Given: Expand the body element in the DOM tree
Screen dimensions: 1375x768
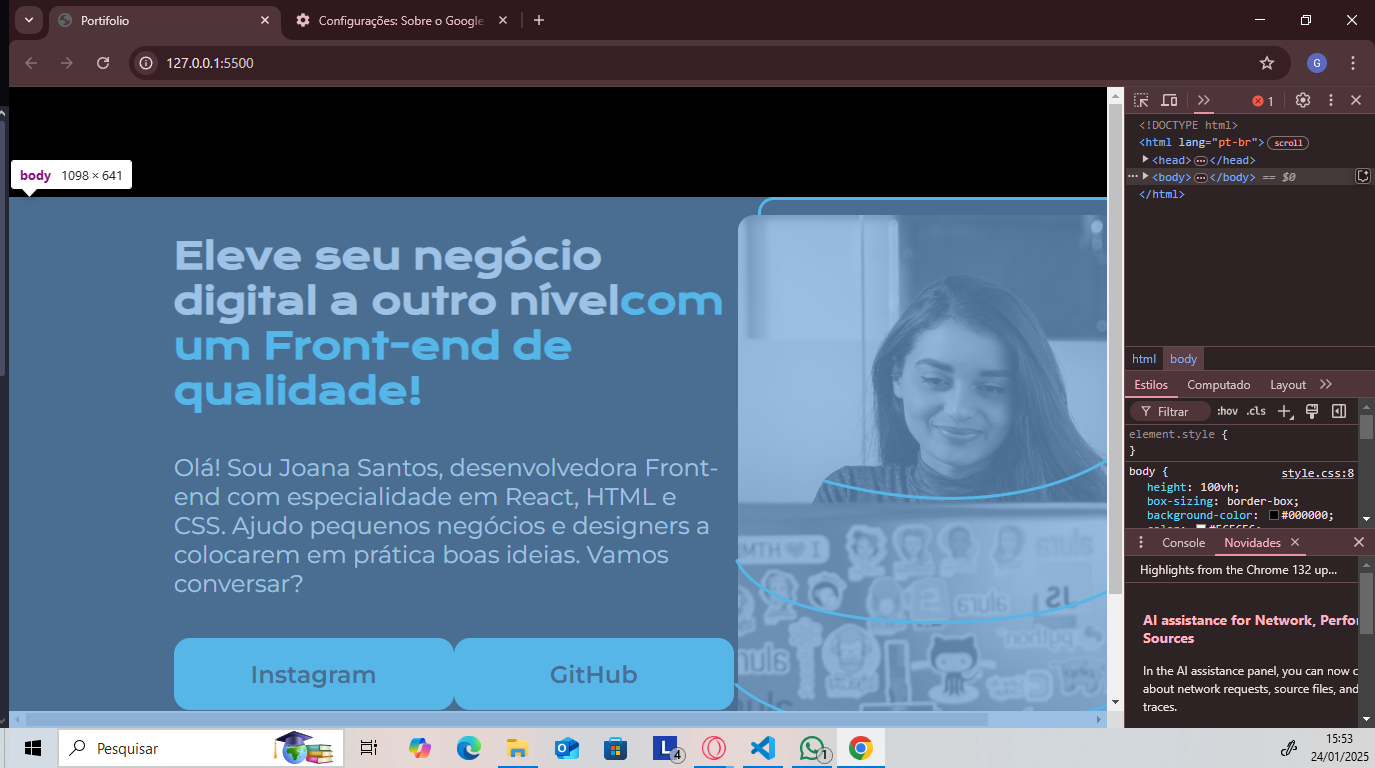Looking at the screenshot, I should (x=1146, y=177).
